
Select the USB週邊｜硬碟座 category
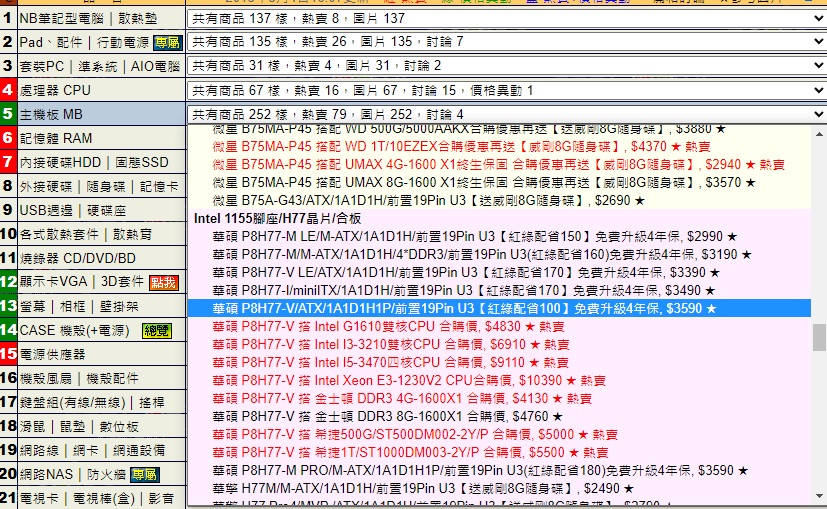click(73, 210)
